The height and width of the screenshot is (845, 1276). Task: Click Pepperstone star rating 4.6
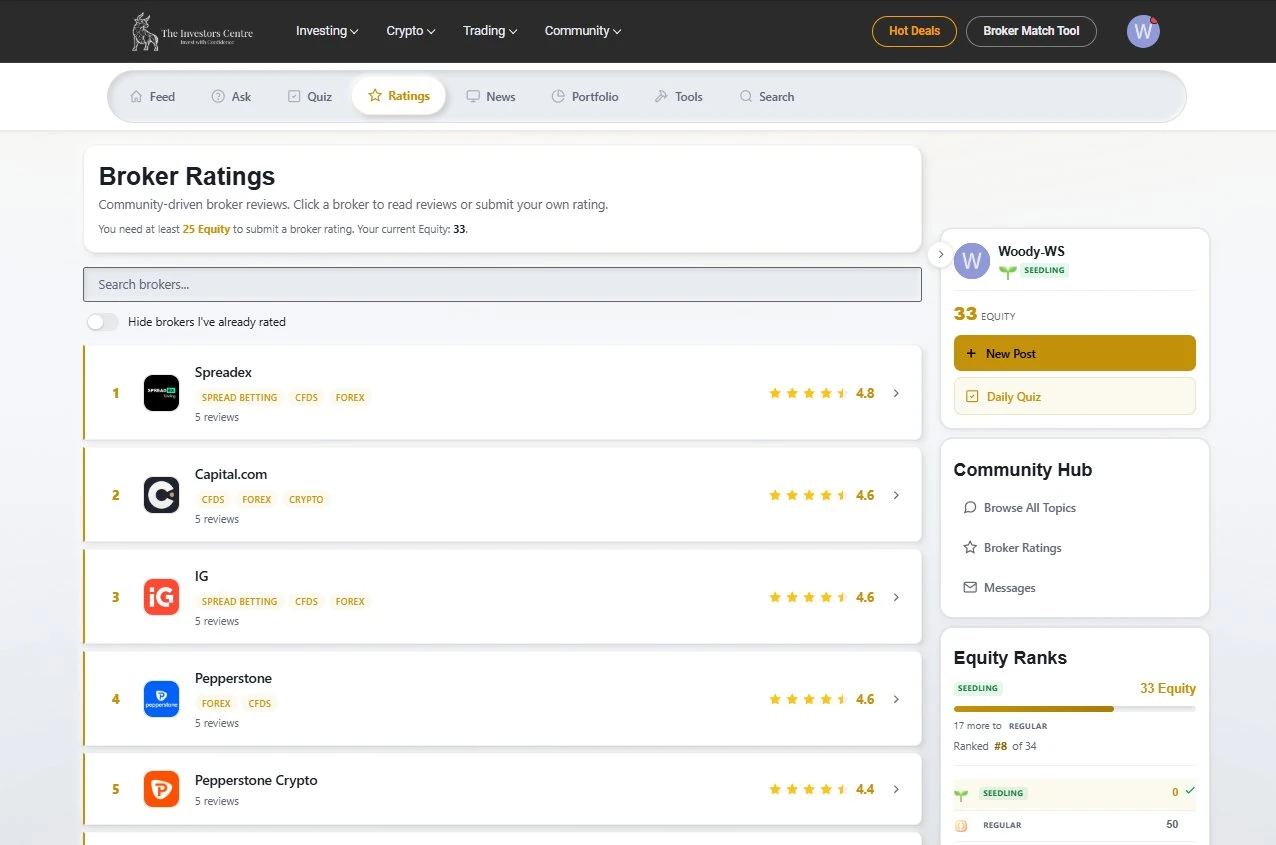(821, 699)
